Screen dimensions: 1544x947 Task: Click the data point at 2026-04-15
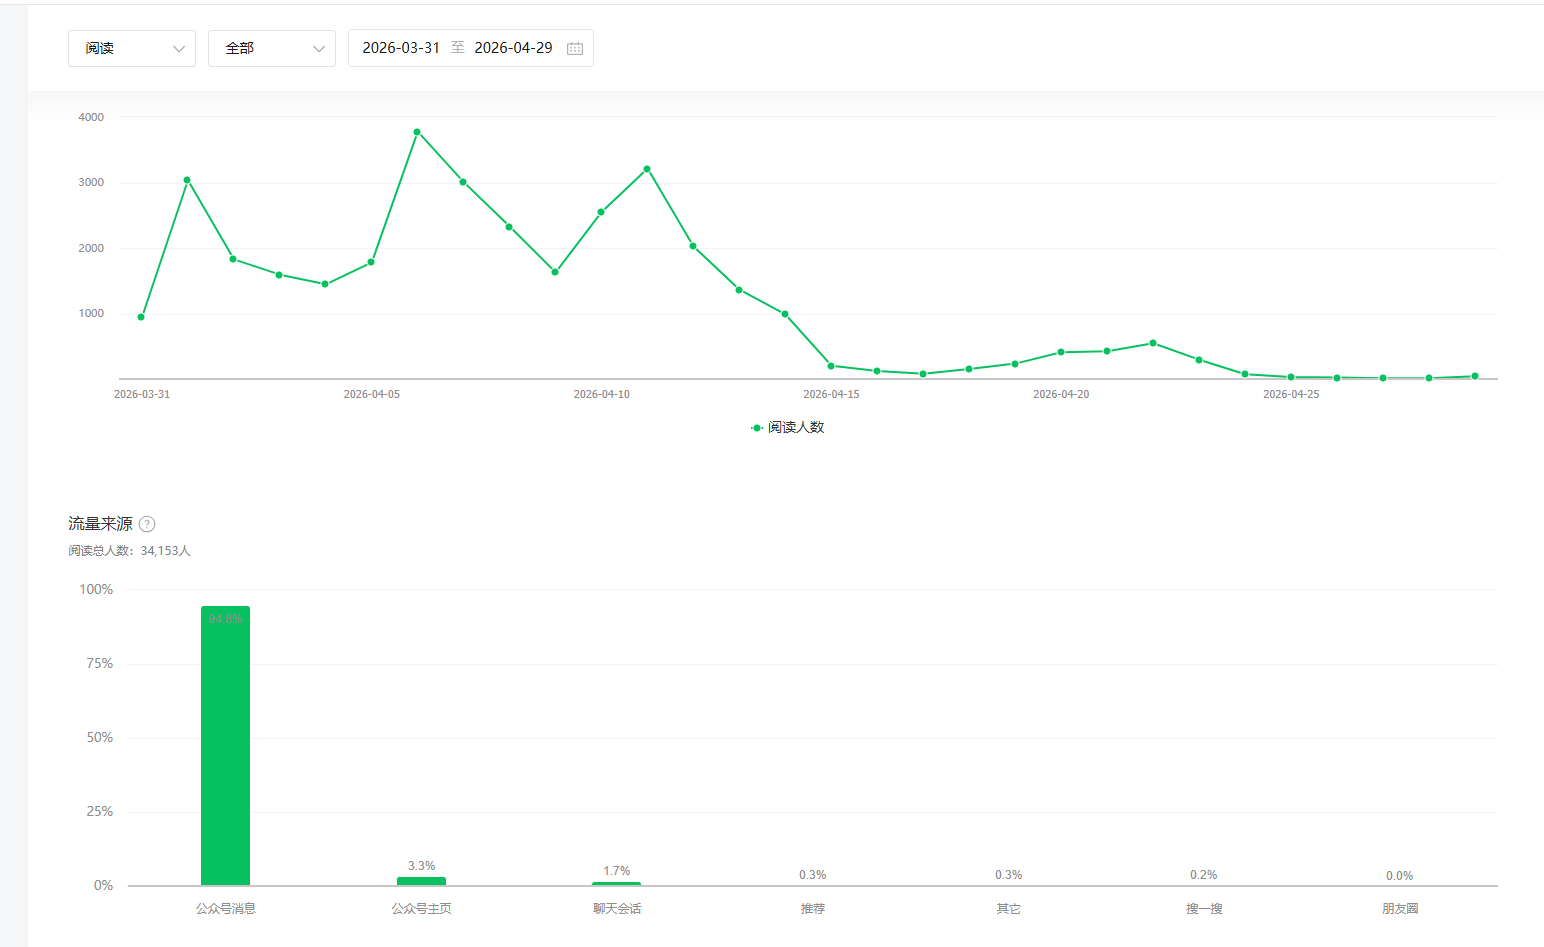pyautogui.click(x=831, y=366)
